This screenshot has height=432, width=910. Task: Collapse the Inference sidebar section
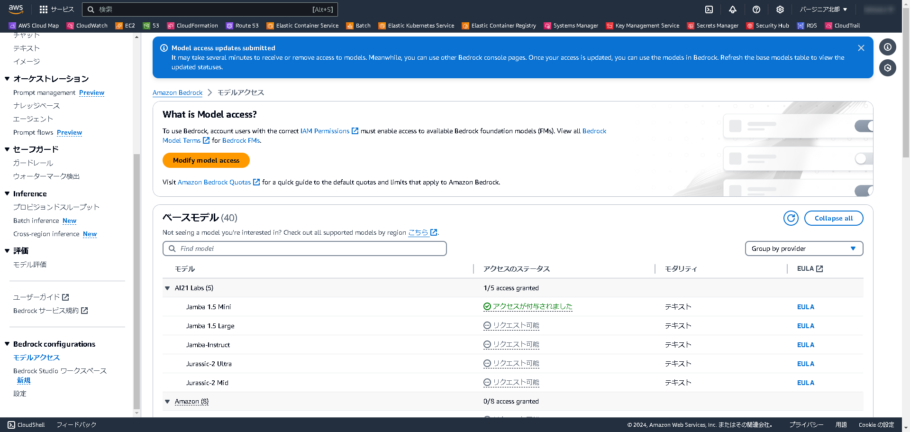click(7, 194)
